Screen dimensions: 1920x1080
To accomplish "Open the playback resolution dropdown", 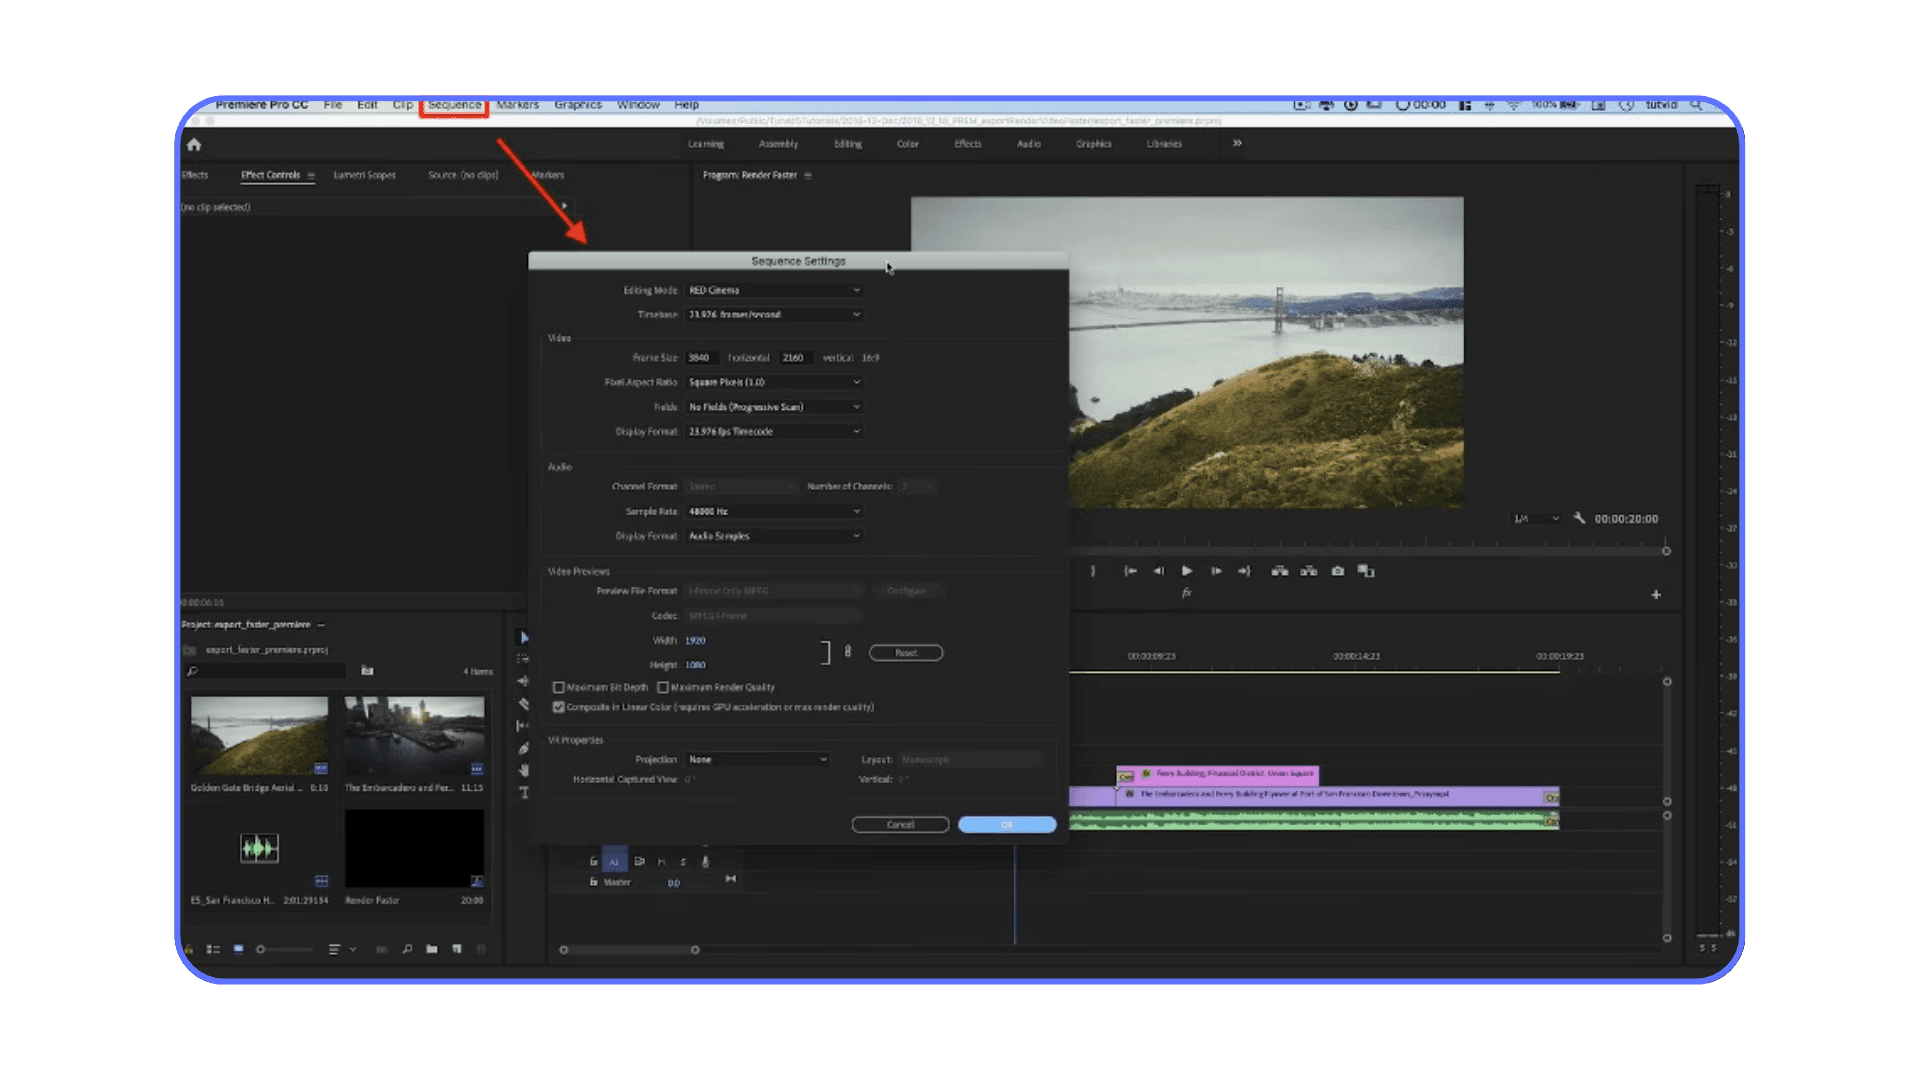I will coord(1536,519).
